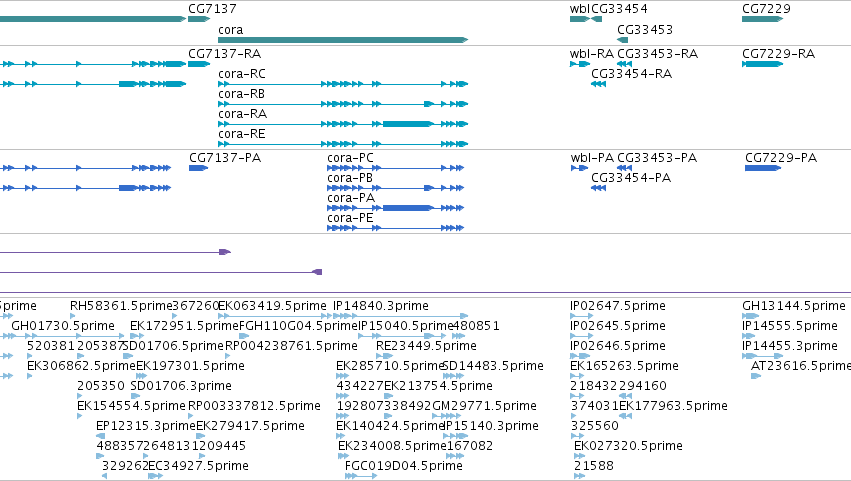
Task: Select the FGC019D04.5prime EST label
Action: (404, 466)
